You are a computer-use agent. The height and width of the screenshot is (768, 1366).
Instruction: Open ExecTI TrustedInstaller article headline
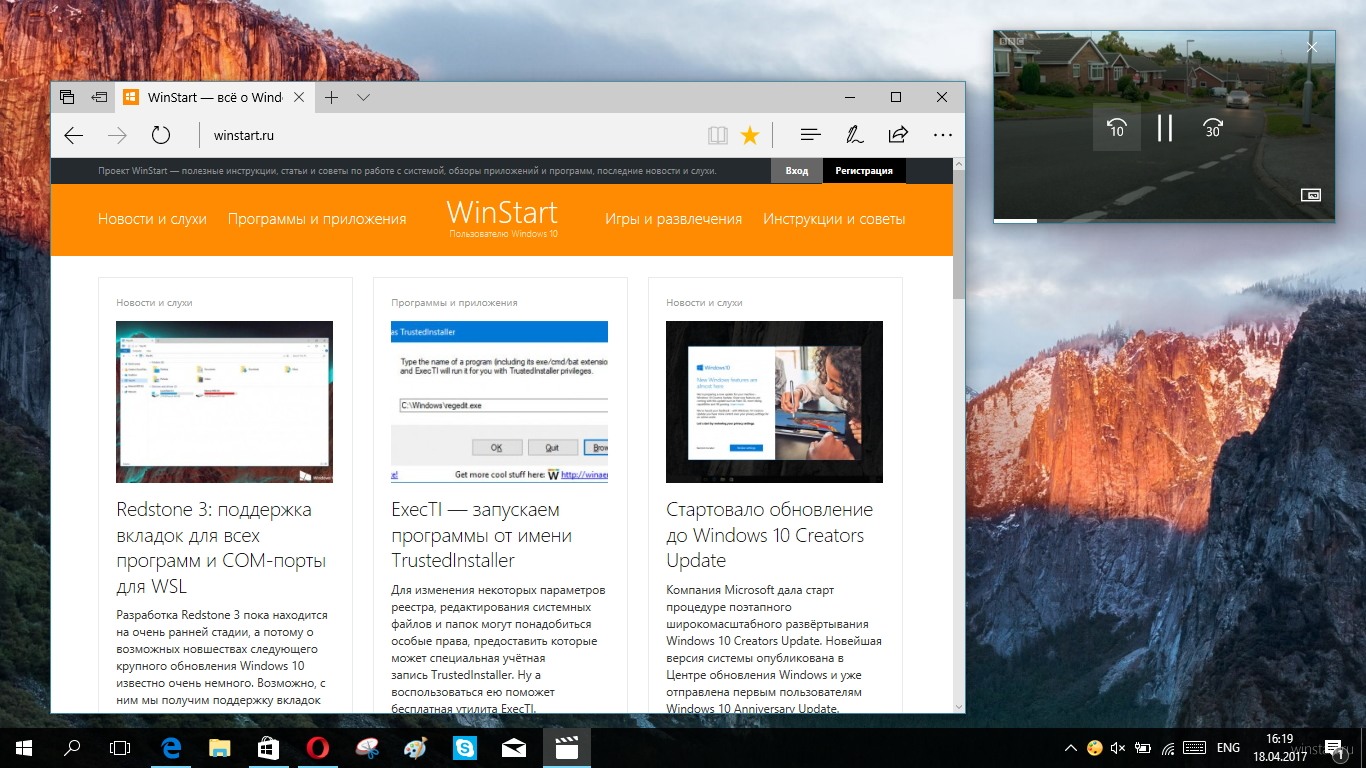pos(482,535)
